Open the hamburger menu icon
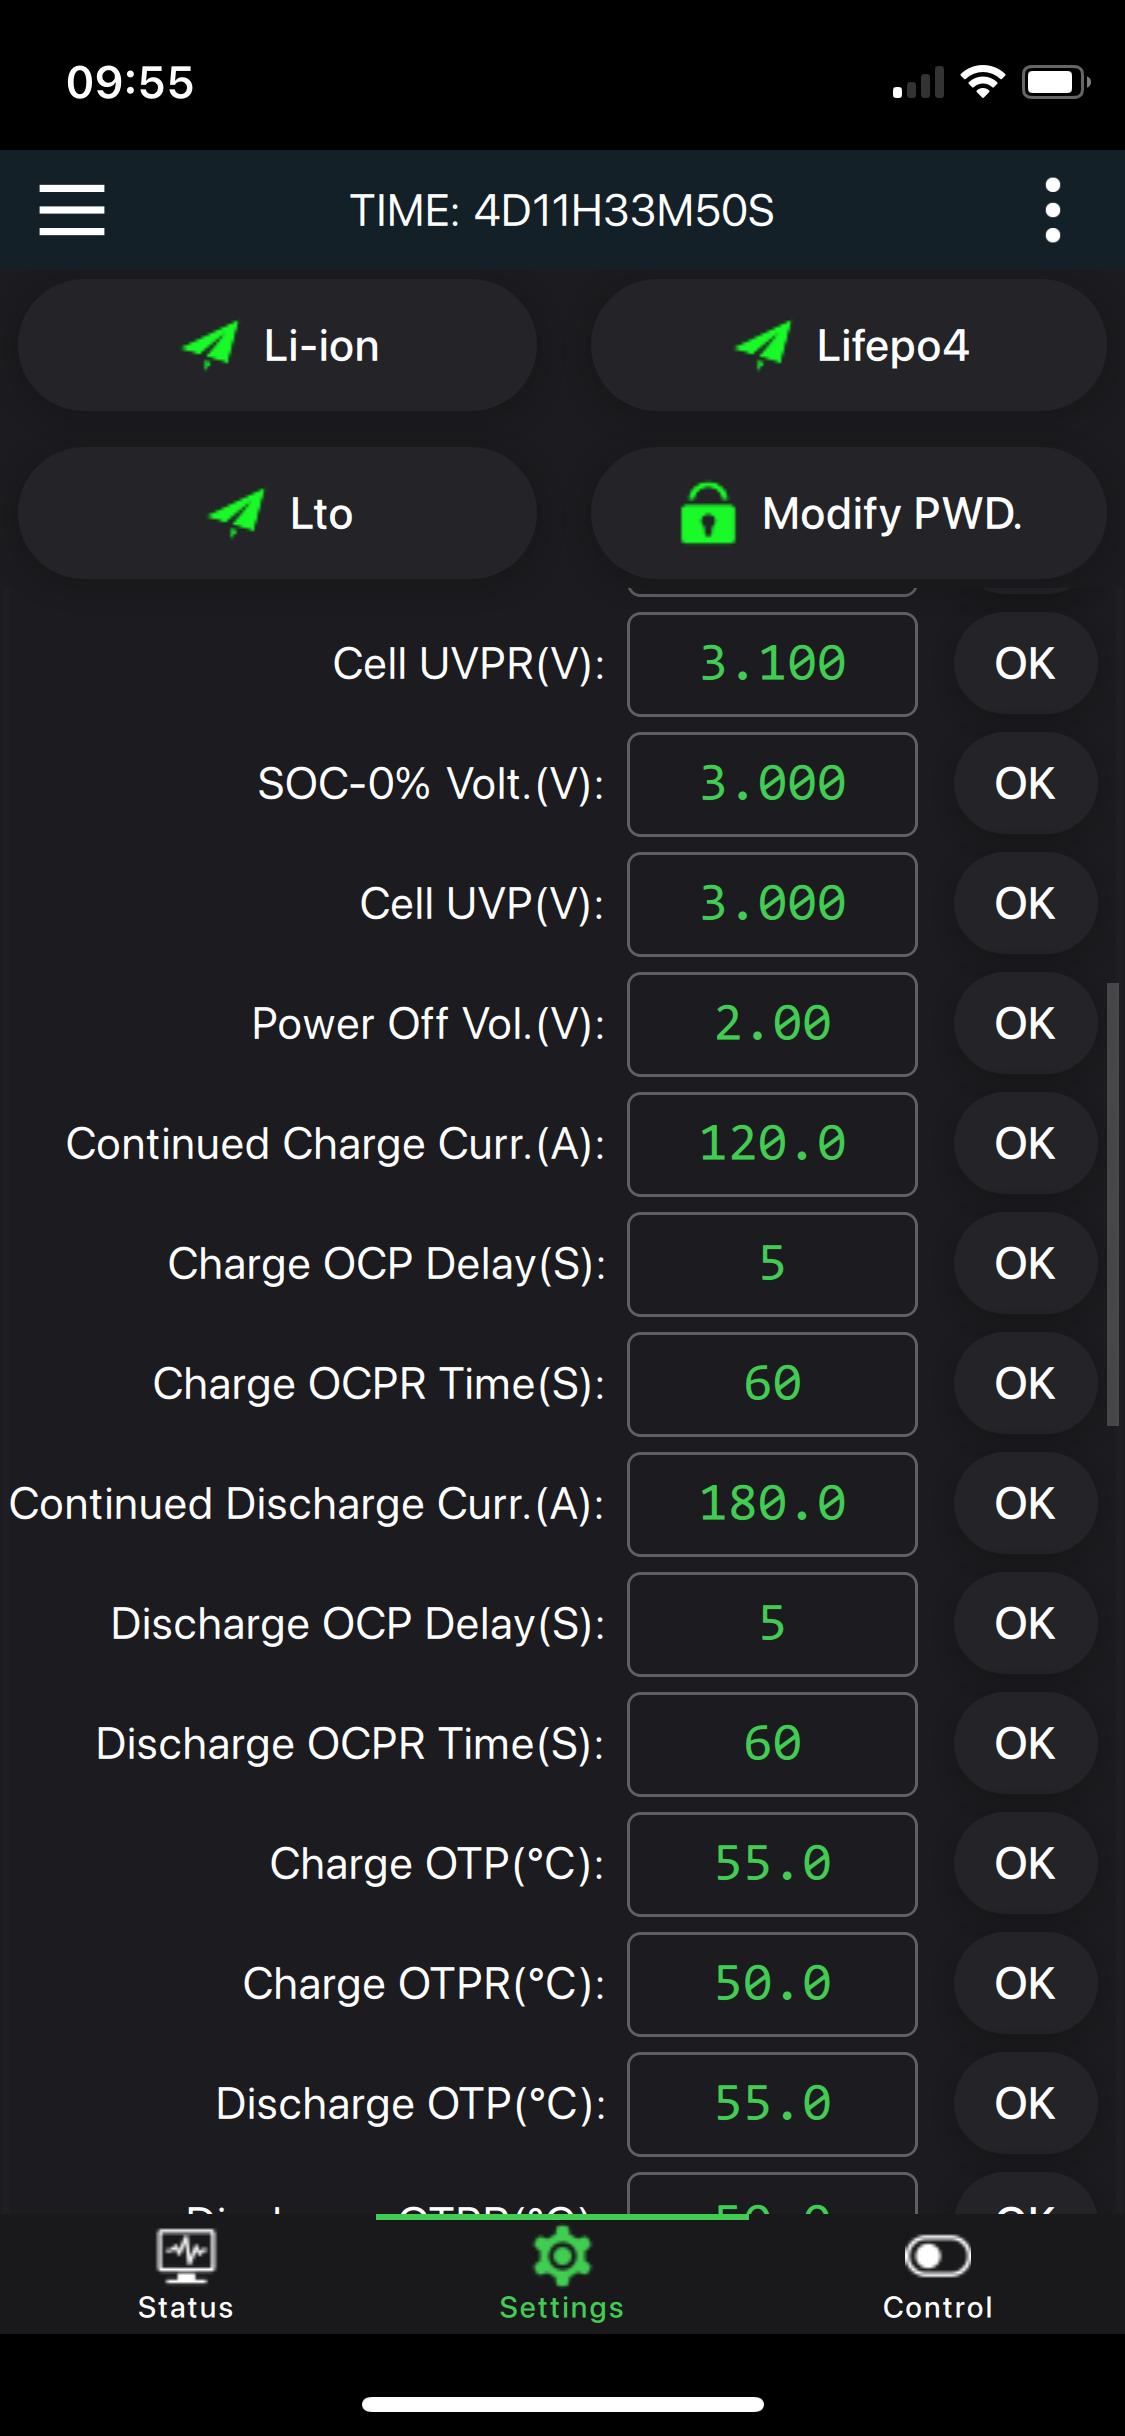This screenshot has height=2436, width=1125. pyautogui.click(x=72, y=210)
